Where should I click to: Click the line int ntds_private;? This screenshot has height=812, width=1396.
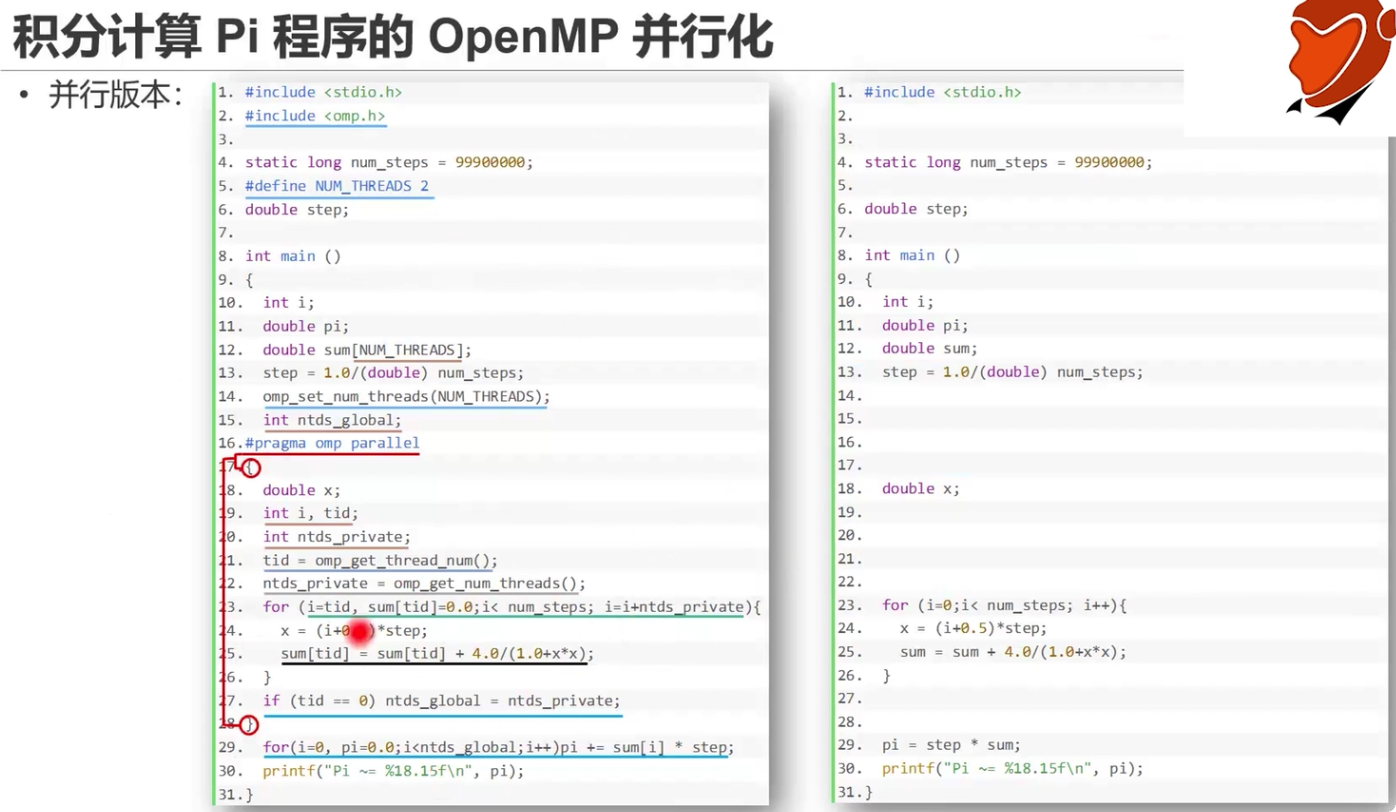tap(336, 537)
